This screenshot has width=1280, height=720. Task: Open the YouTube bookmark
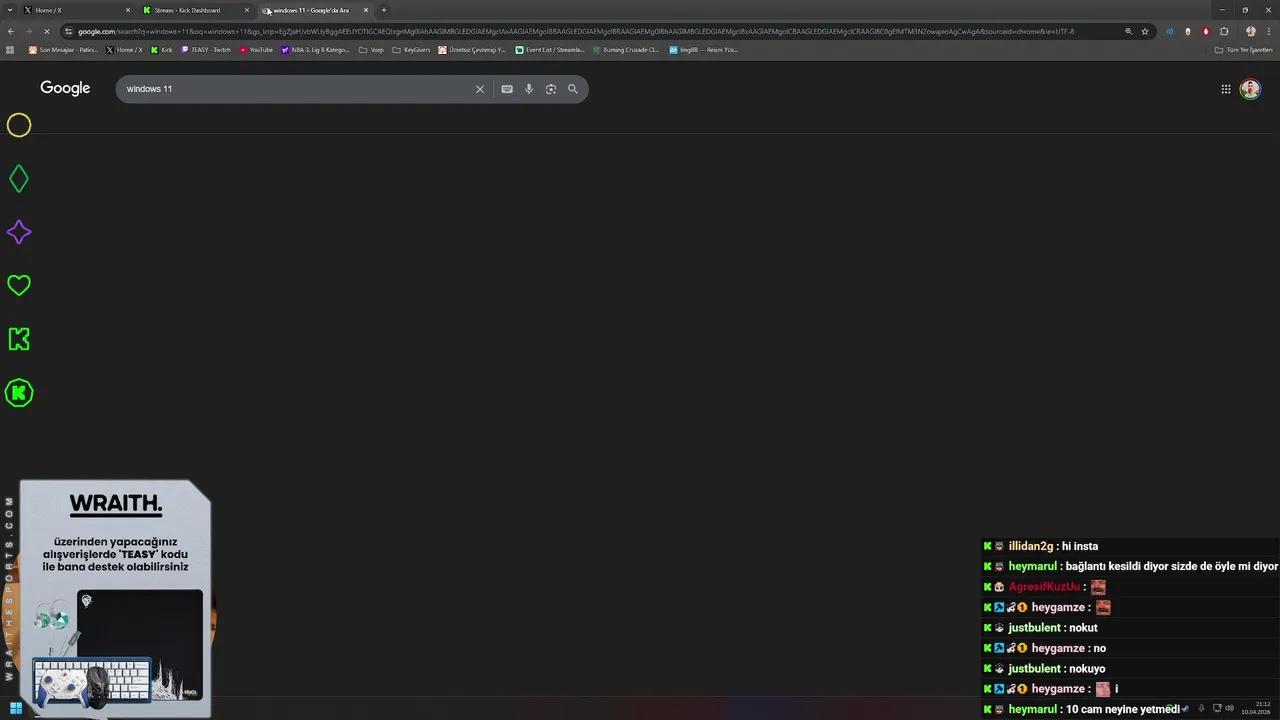pyautogui.click(x=256, y=49)
